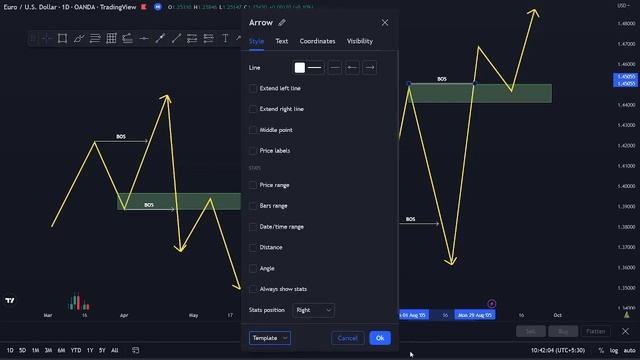Screen dimensions: 640x360
Task: Close the Arrow settings dialog
Action: pos(385,22)
